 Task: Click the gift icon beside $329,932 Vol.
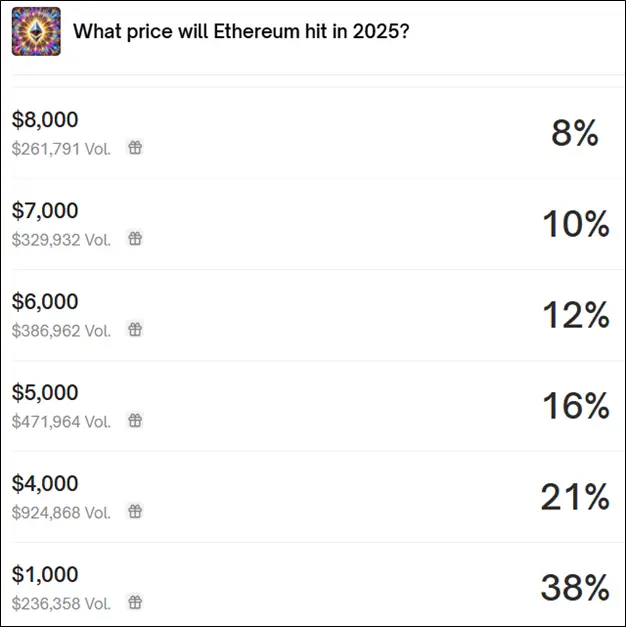pos(135,238)
